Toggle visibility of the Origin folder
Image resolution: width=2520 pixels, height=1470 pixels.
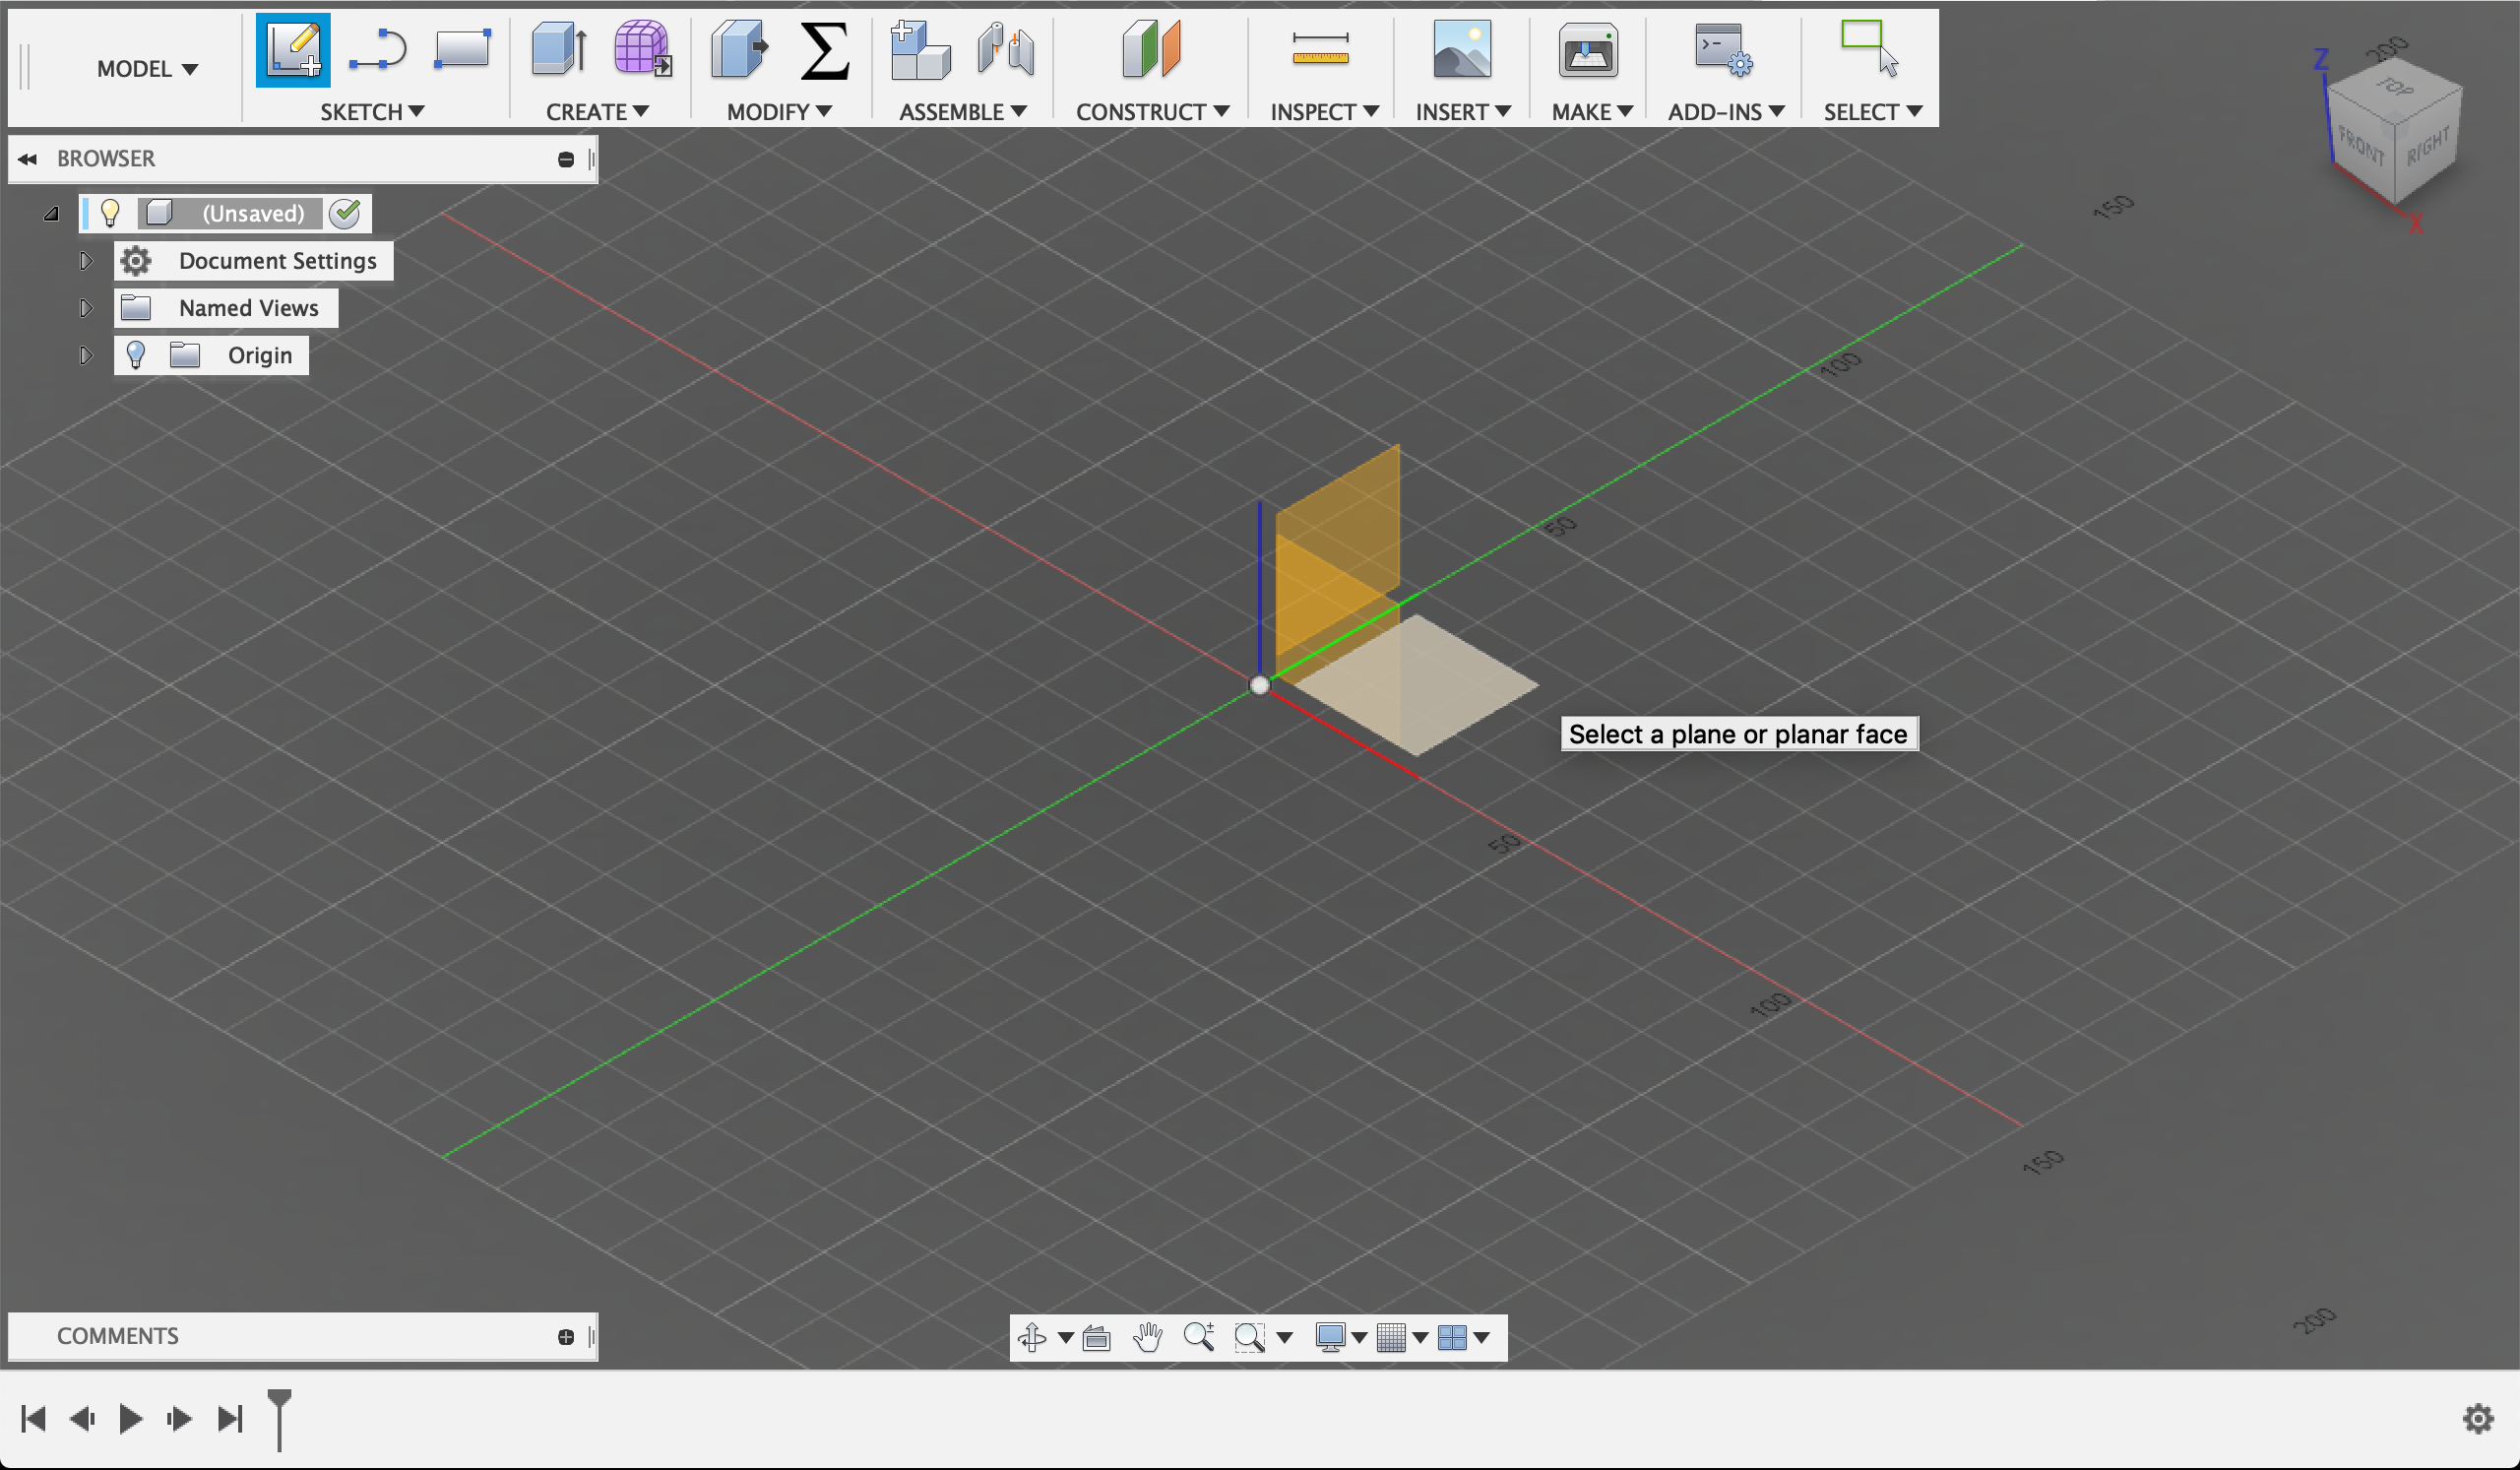tap(136, 355)
